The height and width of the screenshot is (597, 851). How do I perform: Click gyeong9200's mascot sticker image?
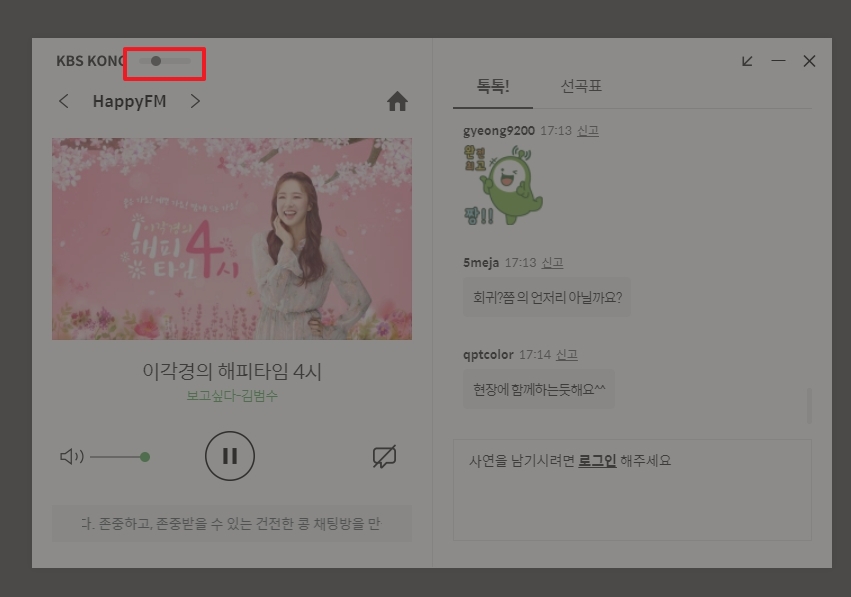(x=504, y=185)
